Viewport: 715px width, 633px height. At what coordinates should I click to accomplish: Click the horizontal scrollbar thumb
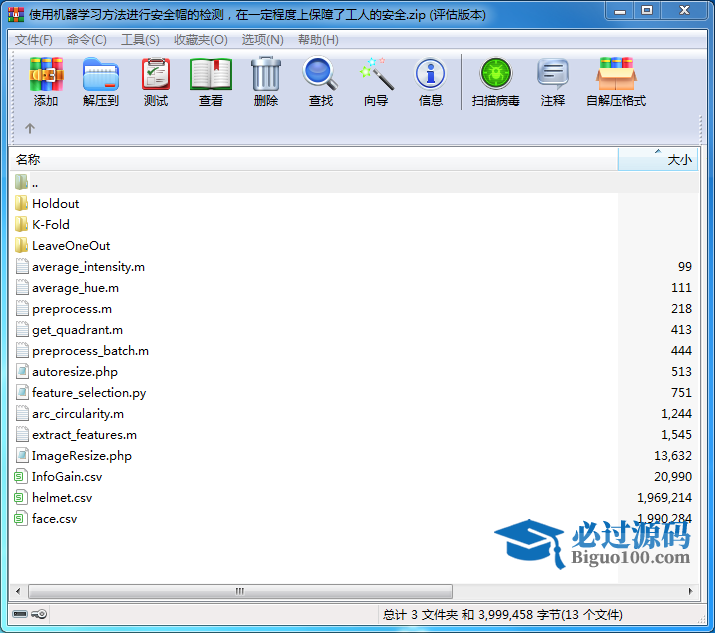[x=240, y=591]
